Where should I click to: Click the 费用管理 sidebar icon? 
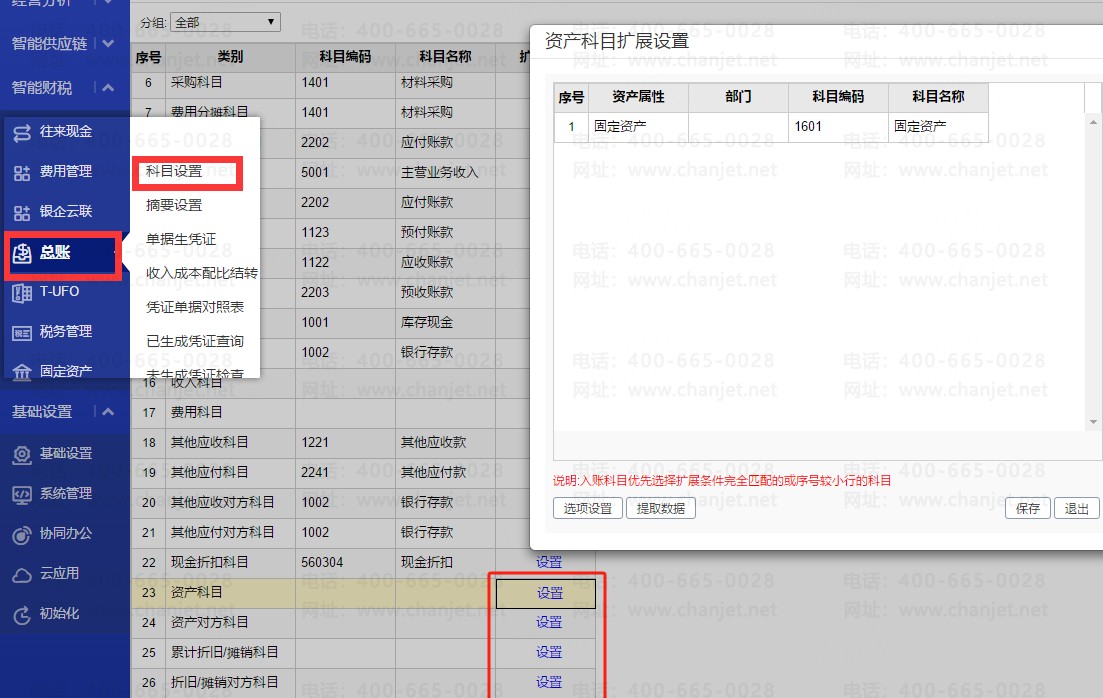pyautogui.click(x=22, y=172)
